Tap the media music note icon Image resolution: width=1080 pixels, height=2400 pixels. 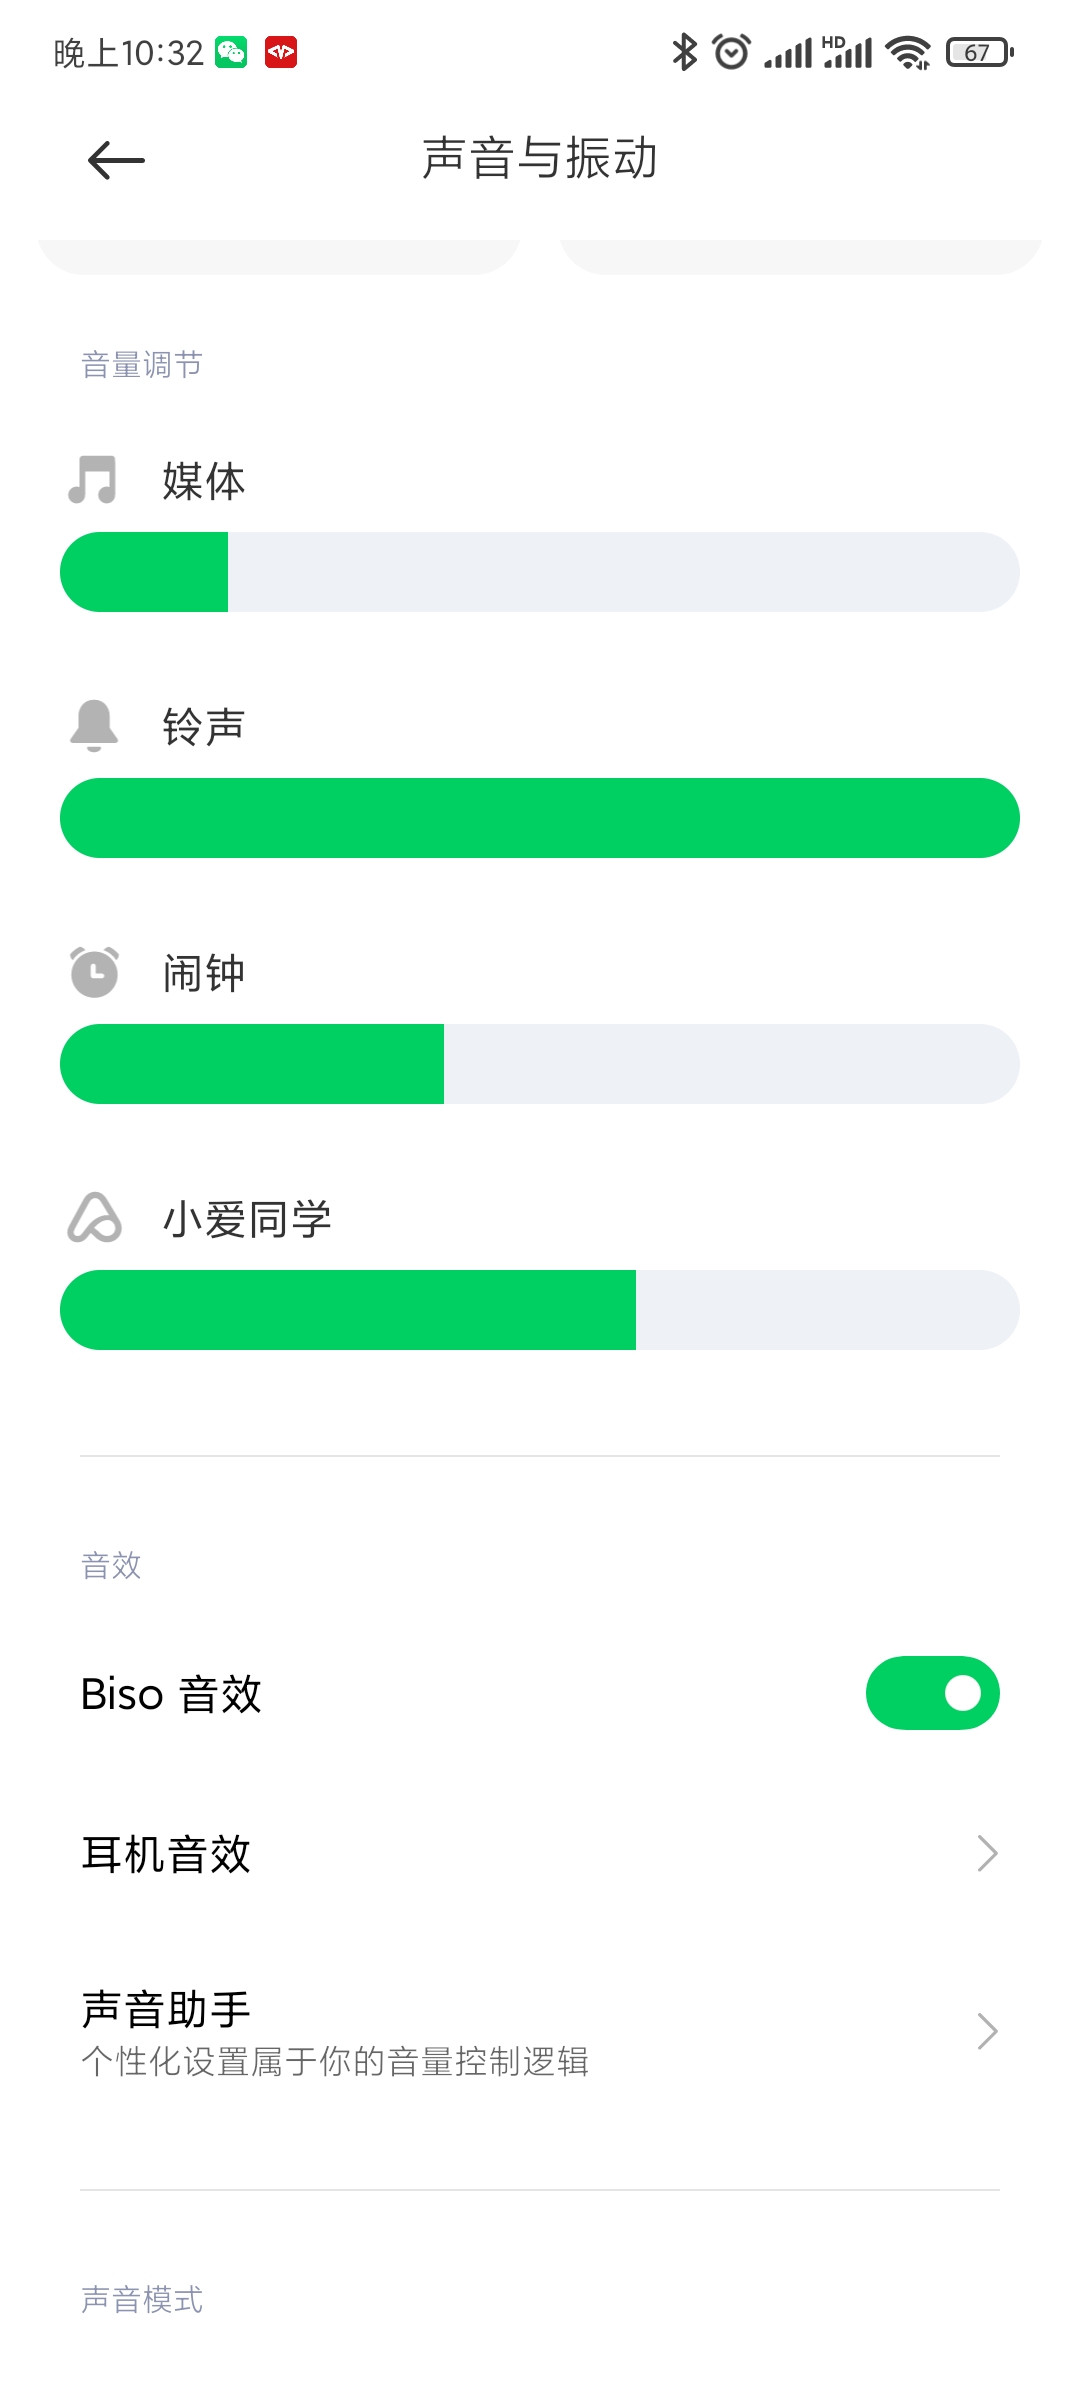coord(93,480)
